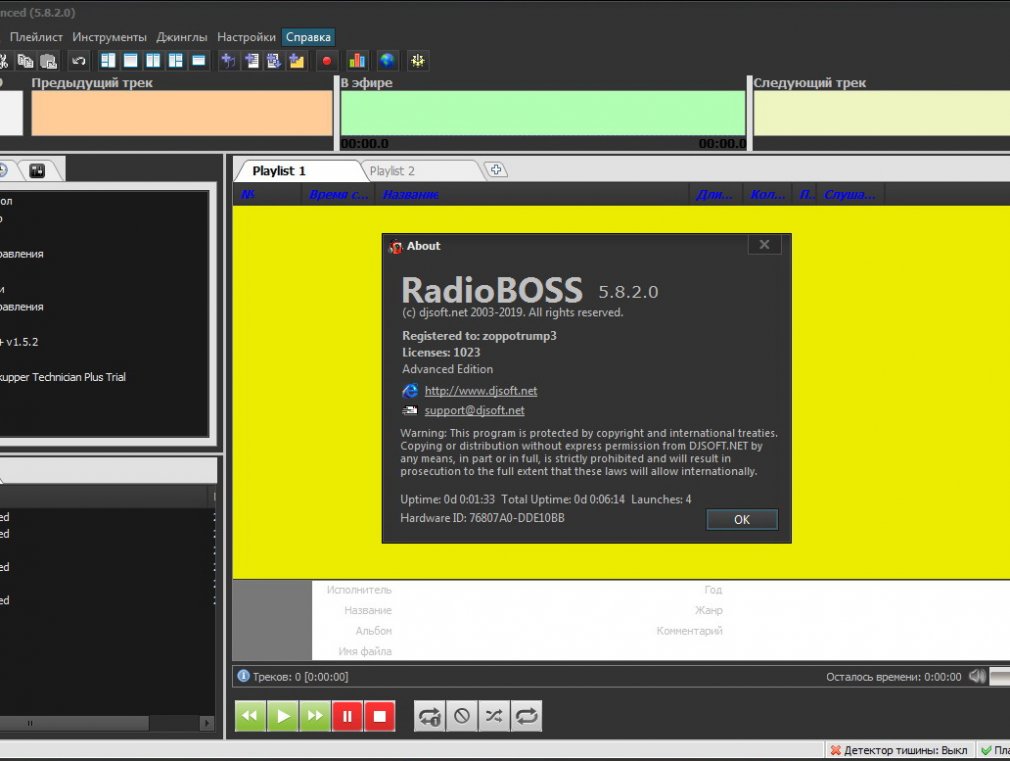1010x761 pixels.
Task: Open the Инструменты menu
Action: point(110,37)
